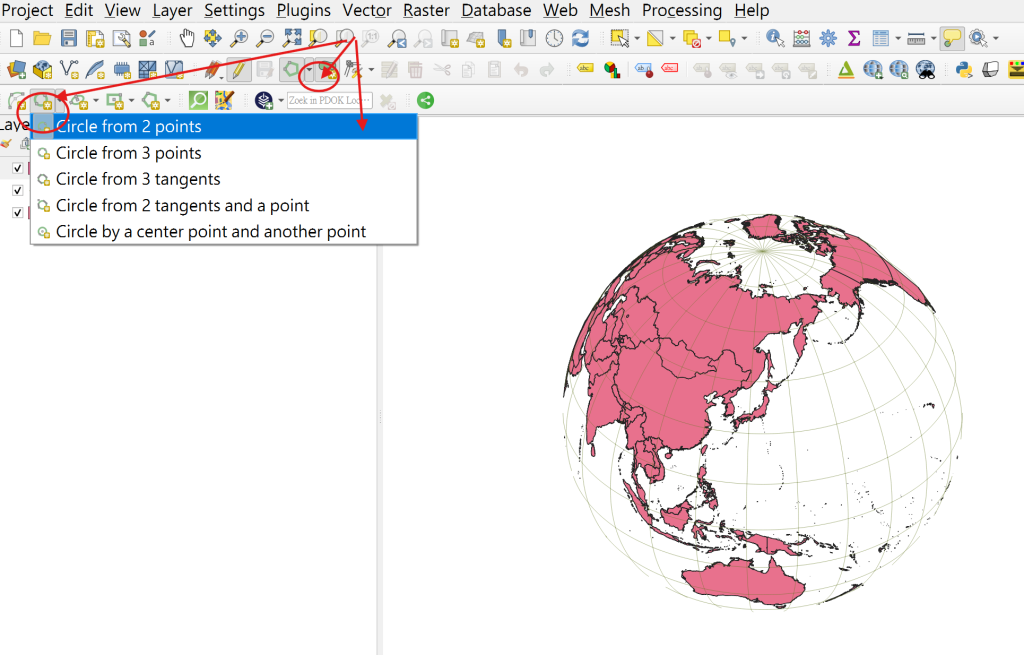Open a project with the folder icon
This screenshot has width=1024, height=655.
[42, 39]
